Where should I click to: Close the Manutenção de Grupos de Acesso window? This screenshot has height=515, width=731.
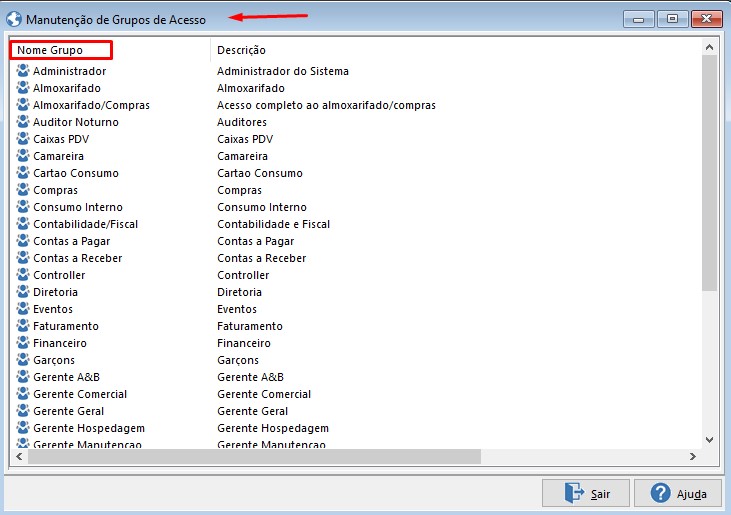[x=707, y=19]
